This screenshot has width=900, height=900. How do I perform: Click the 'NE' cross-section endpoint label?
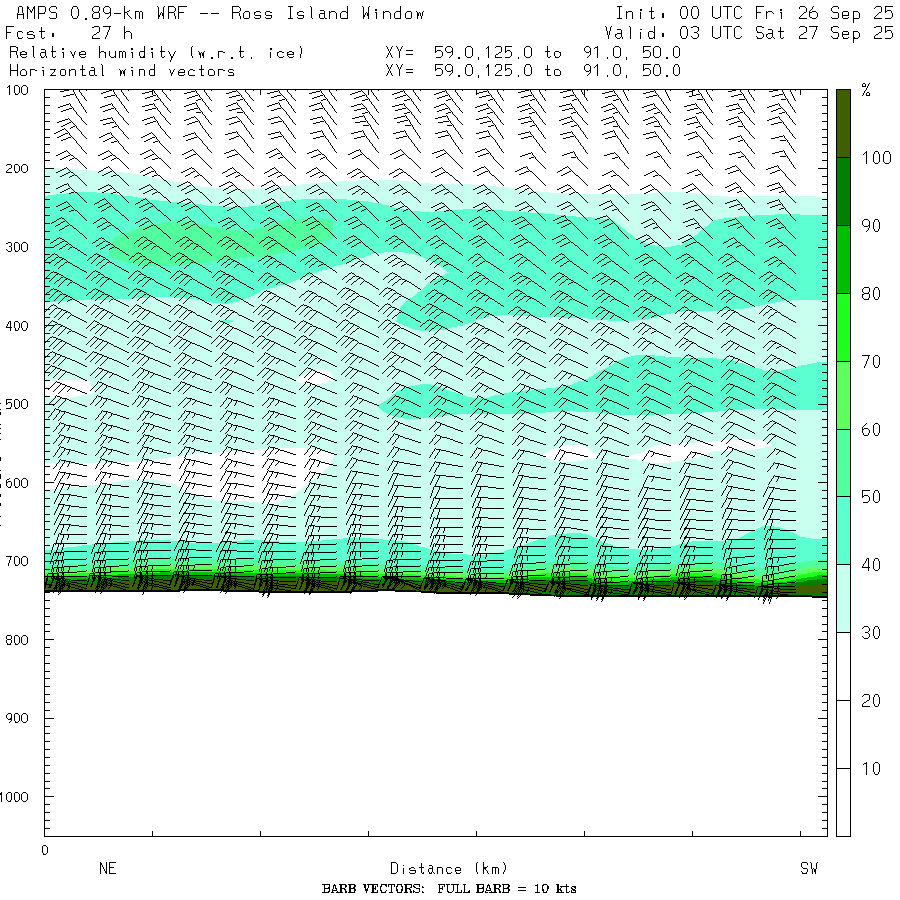coord(107,868)
